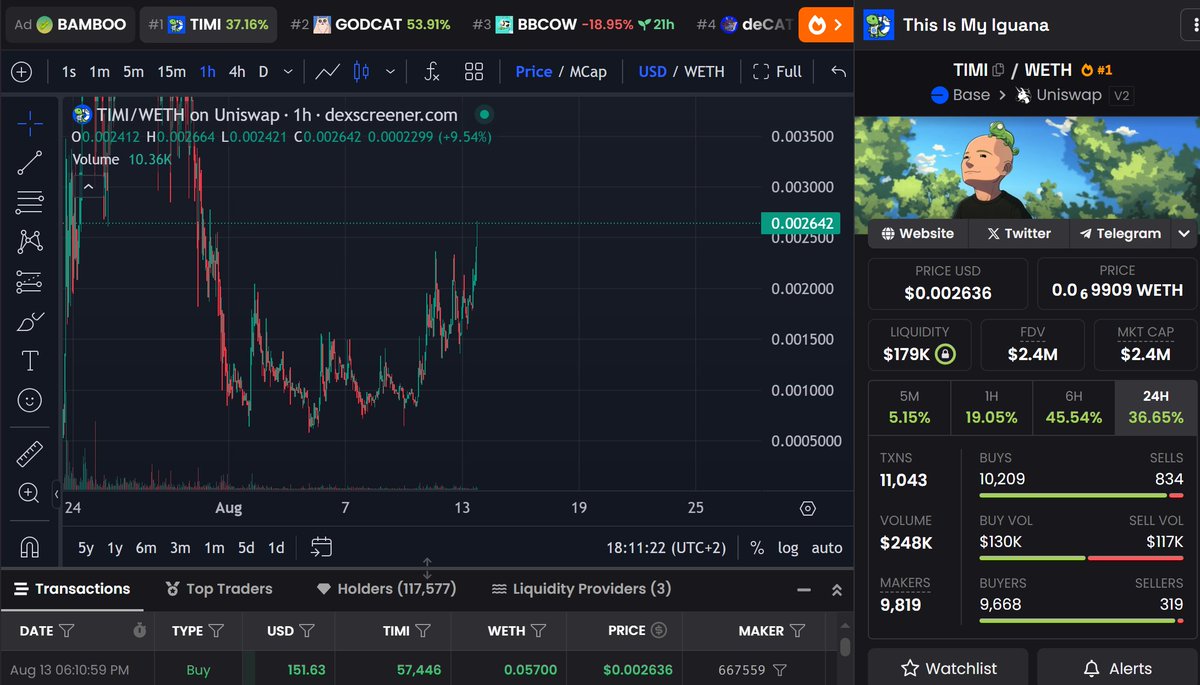Select the text annotation tool

click(30, 361)
